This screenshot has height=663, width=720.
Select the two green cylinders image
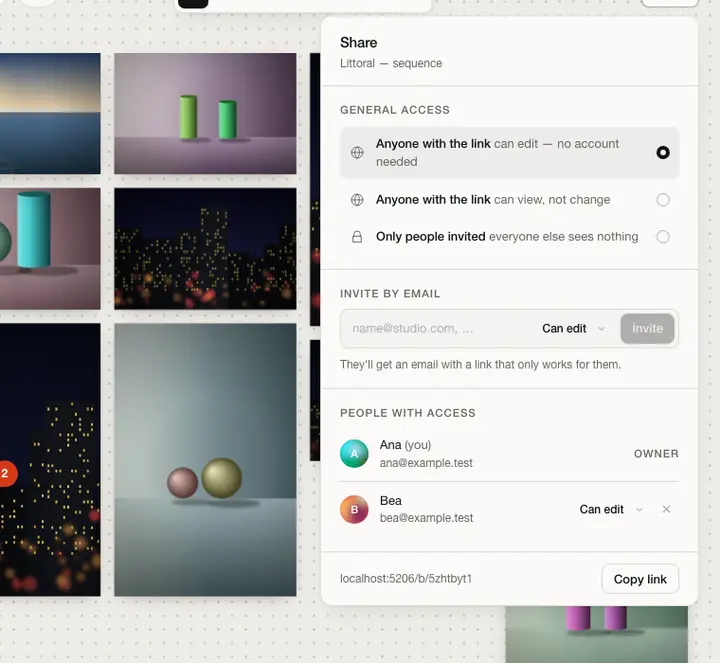click(205, 113)
